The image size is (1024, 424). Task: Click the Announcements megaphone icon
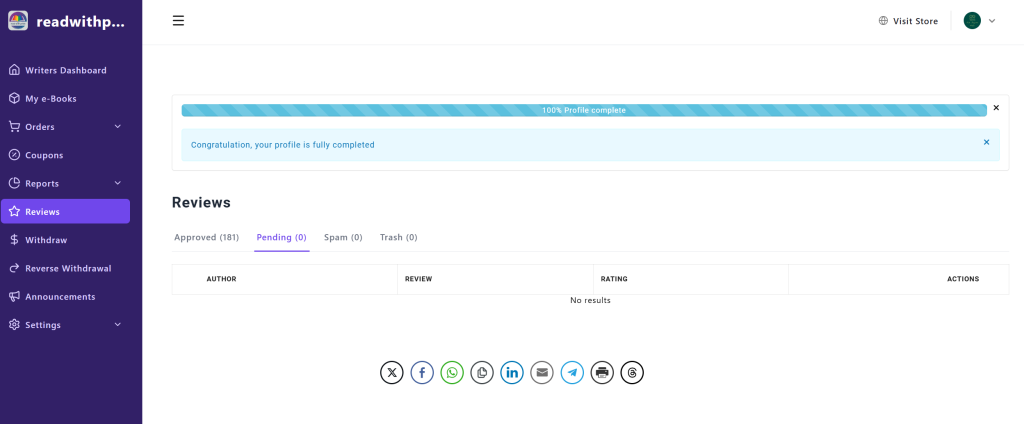pos(14,296)
